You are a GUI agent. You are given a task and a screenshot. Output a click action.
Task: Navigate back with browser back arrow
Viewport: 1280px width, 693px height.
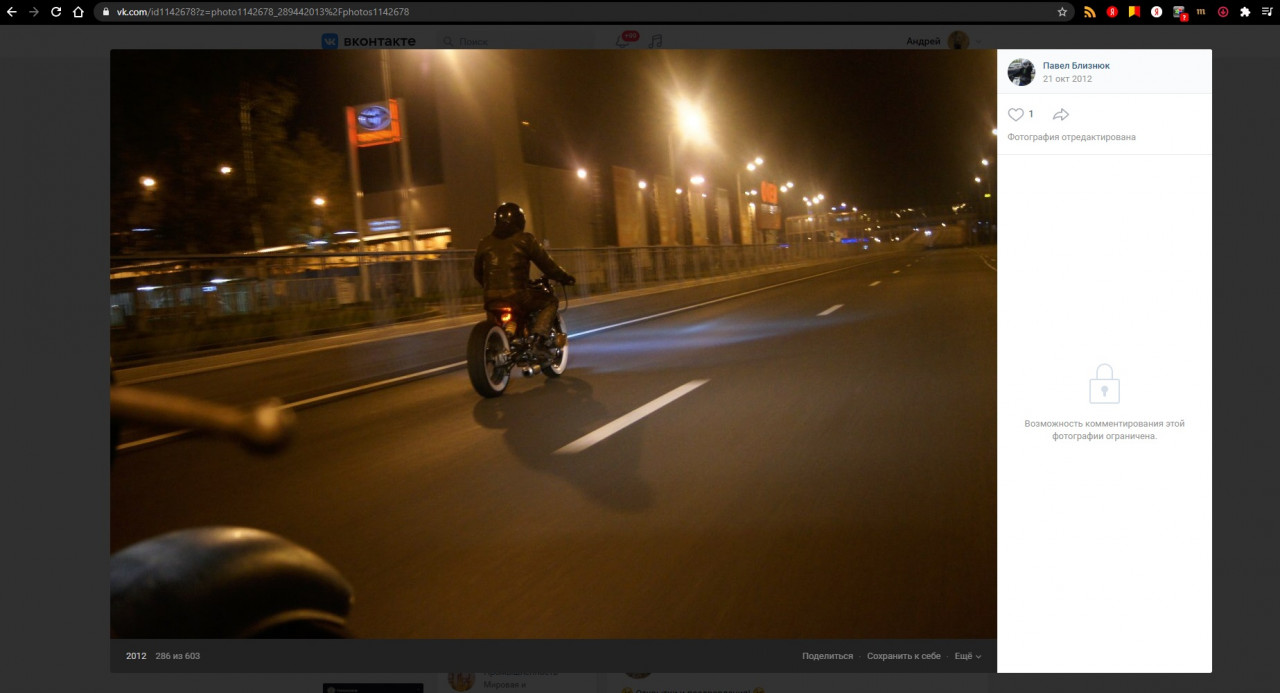[x=11, y=12]
